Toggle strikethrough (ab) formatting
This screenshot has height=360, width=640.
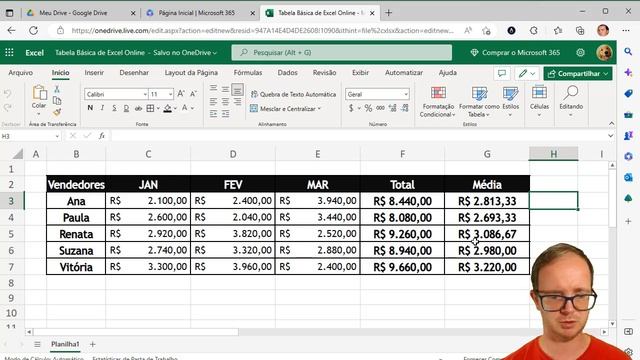pos(138,108)
